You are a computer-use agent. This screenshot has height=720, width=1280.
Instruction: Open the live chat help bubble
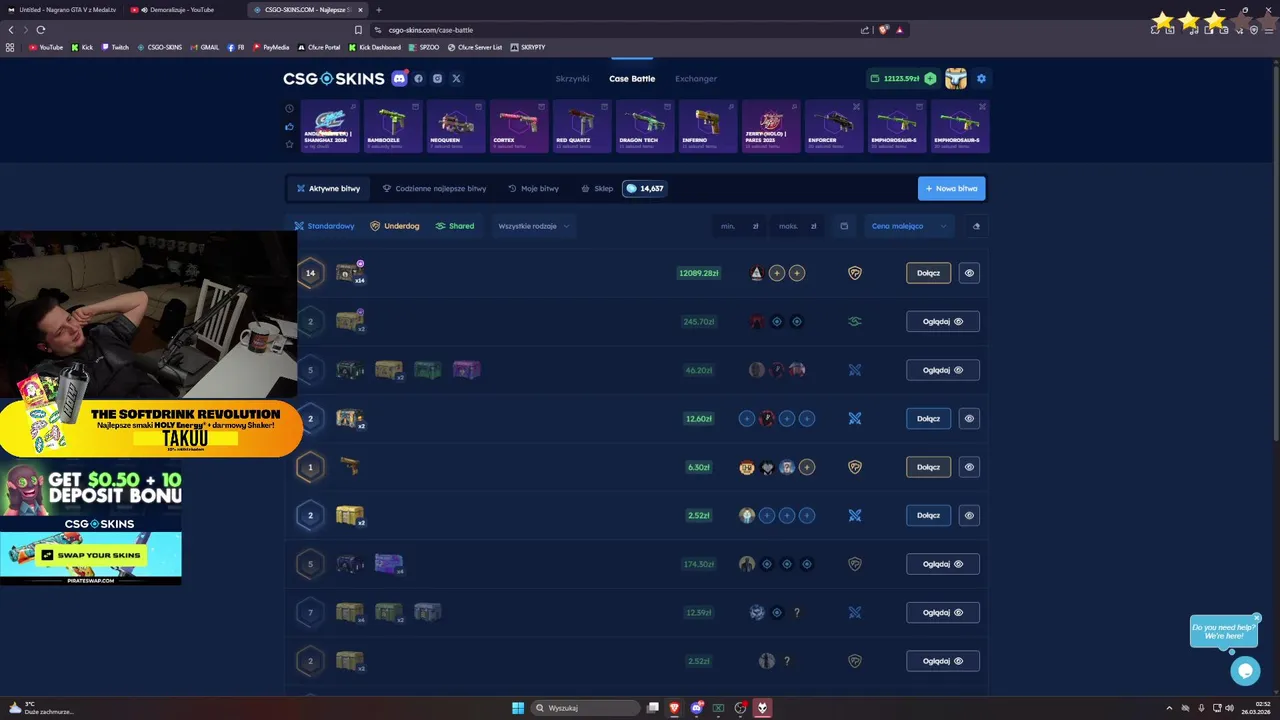click(1245, 671)
